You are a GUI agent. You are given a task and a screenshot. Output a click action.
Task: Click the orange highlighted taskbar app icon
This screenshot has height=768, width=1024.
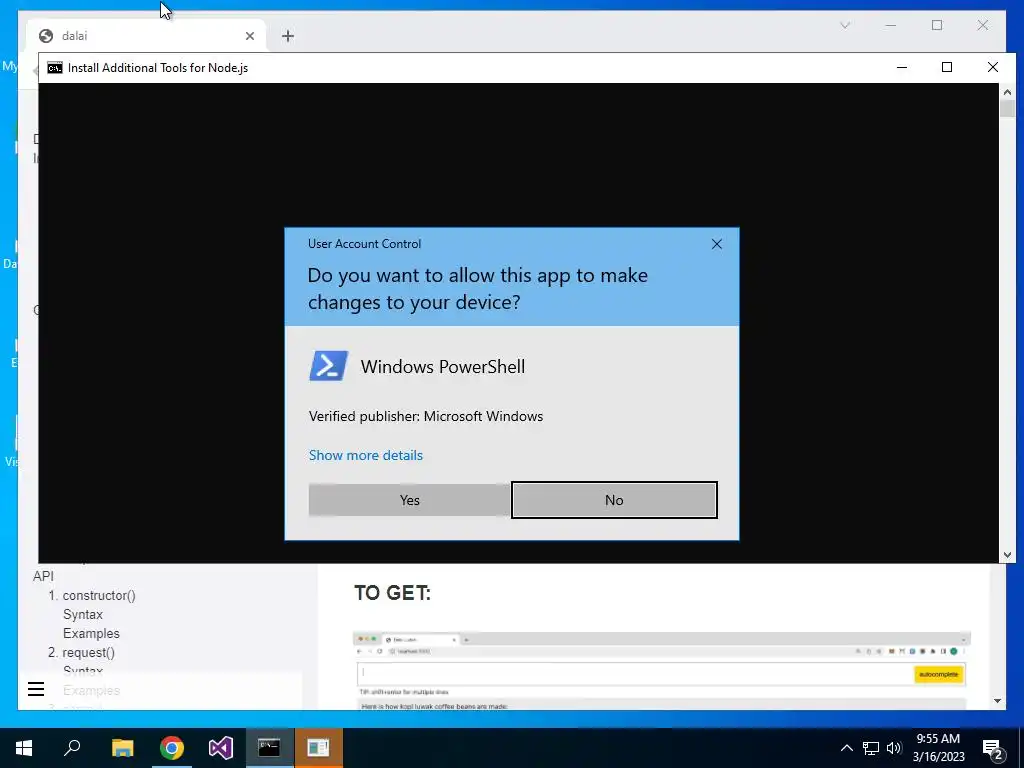(319, 748)
